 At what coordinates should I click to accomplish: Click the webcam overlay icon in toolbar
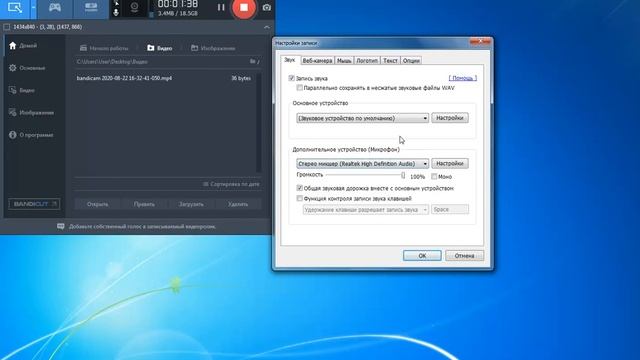click(x=134, y=7)
